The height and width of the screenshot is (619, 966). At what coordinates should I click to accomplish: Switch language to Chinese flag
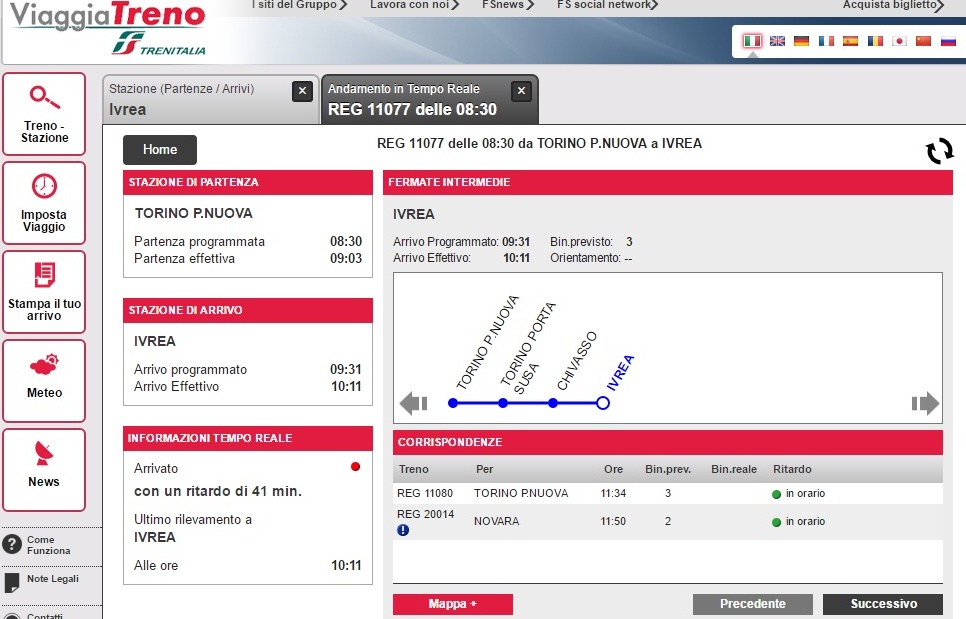click(923, 41)
